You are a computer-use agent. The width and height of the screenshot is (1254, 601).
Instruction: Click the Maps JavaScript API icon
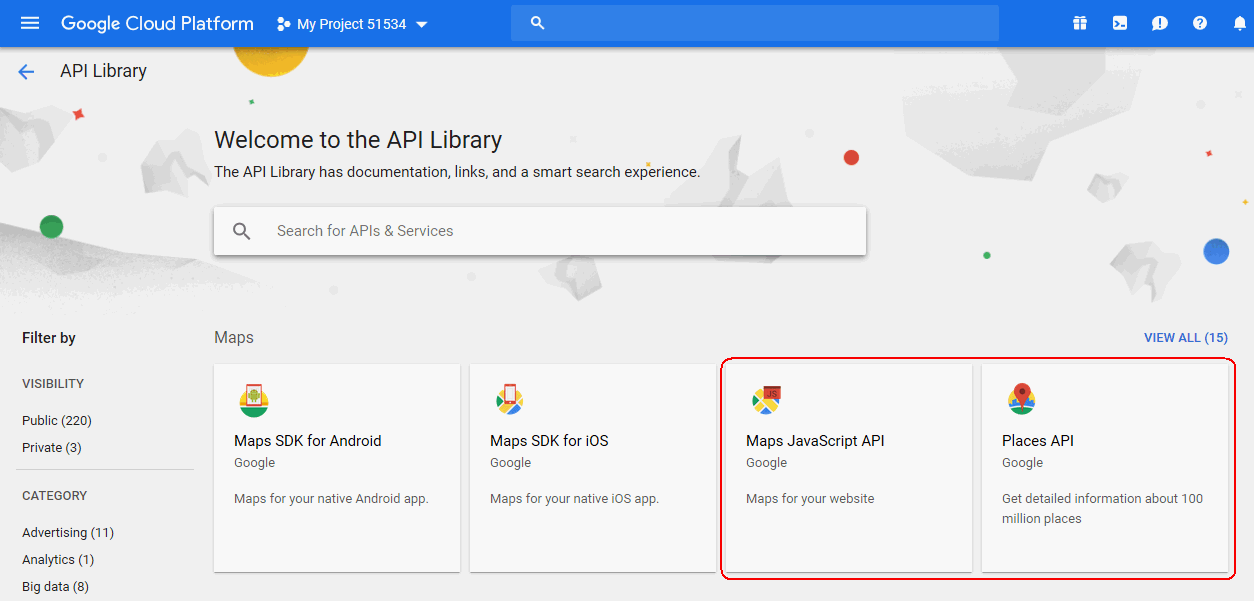[x=766, y=400]
